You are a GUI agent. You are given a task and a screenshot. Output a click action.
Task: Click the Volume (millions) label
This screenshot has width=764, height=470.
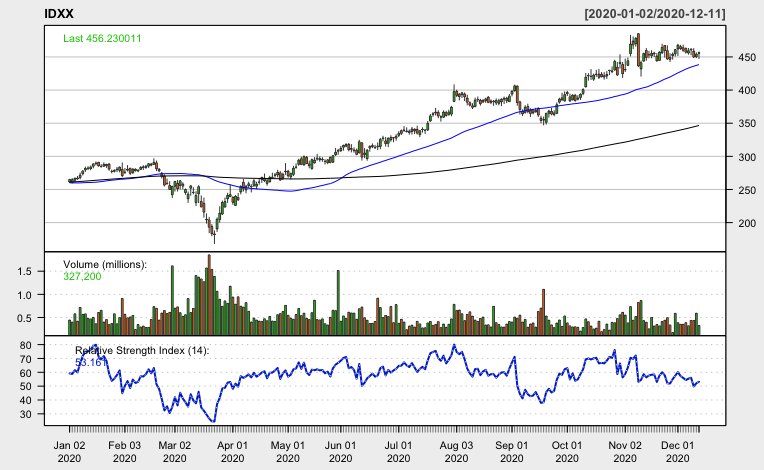(x=105, y=264)
